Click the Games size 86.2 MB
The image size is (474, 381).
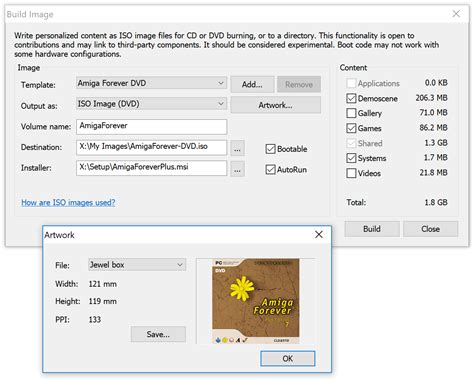click(x=433, y=128)
